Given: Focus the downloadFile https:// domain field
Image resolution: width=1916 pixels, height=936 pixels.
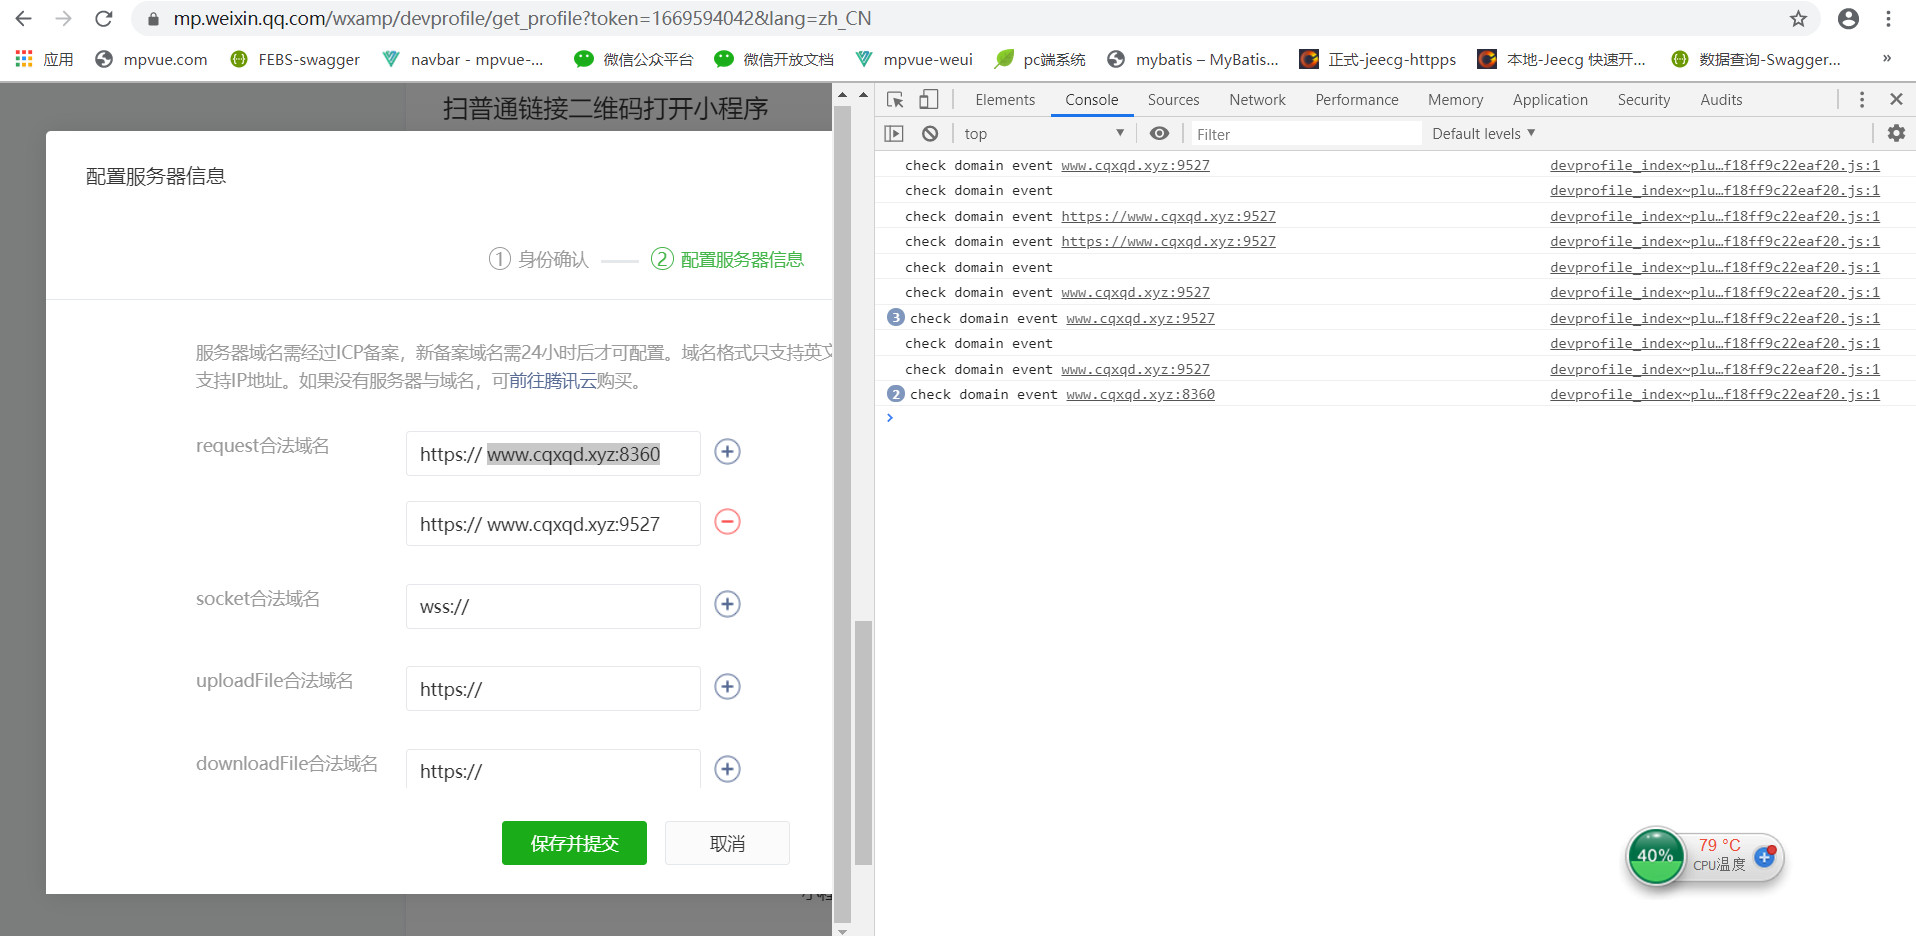Looking at the screenshot, I should (553, 769).
